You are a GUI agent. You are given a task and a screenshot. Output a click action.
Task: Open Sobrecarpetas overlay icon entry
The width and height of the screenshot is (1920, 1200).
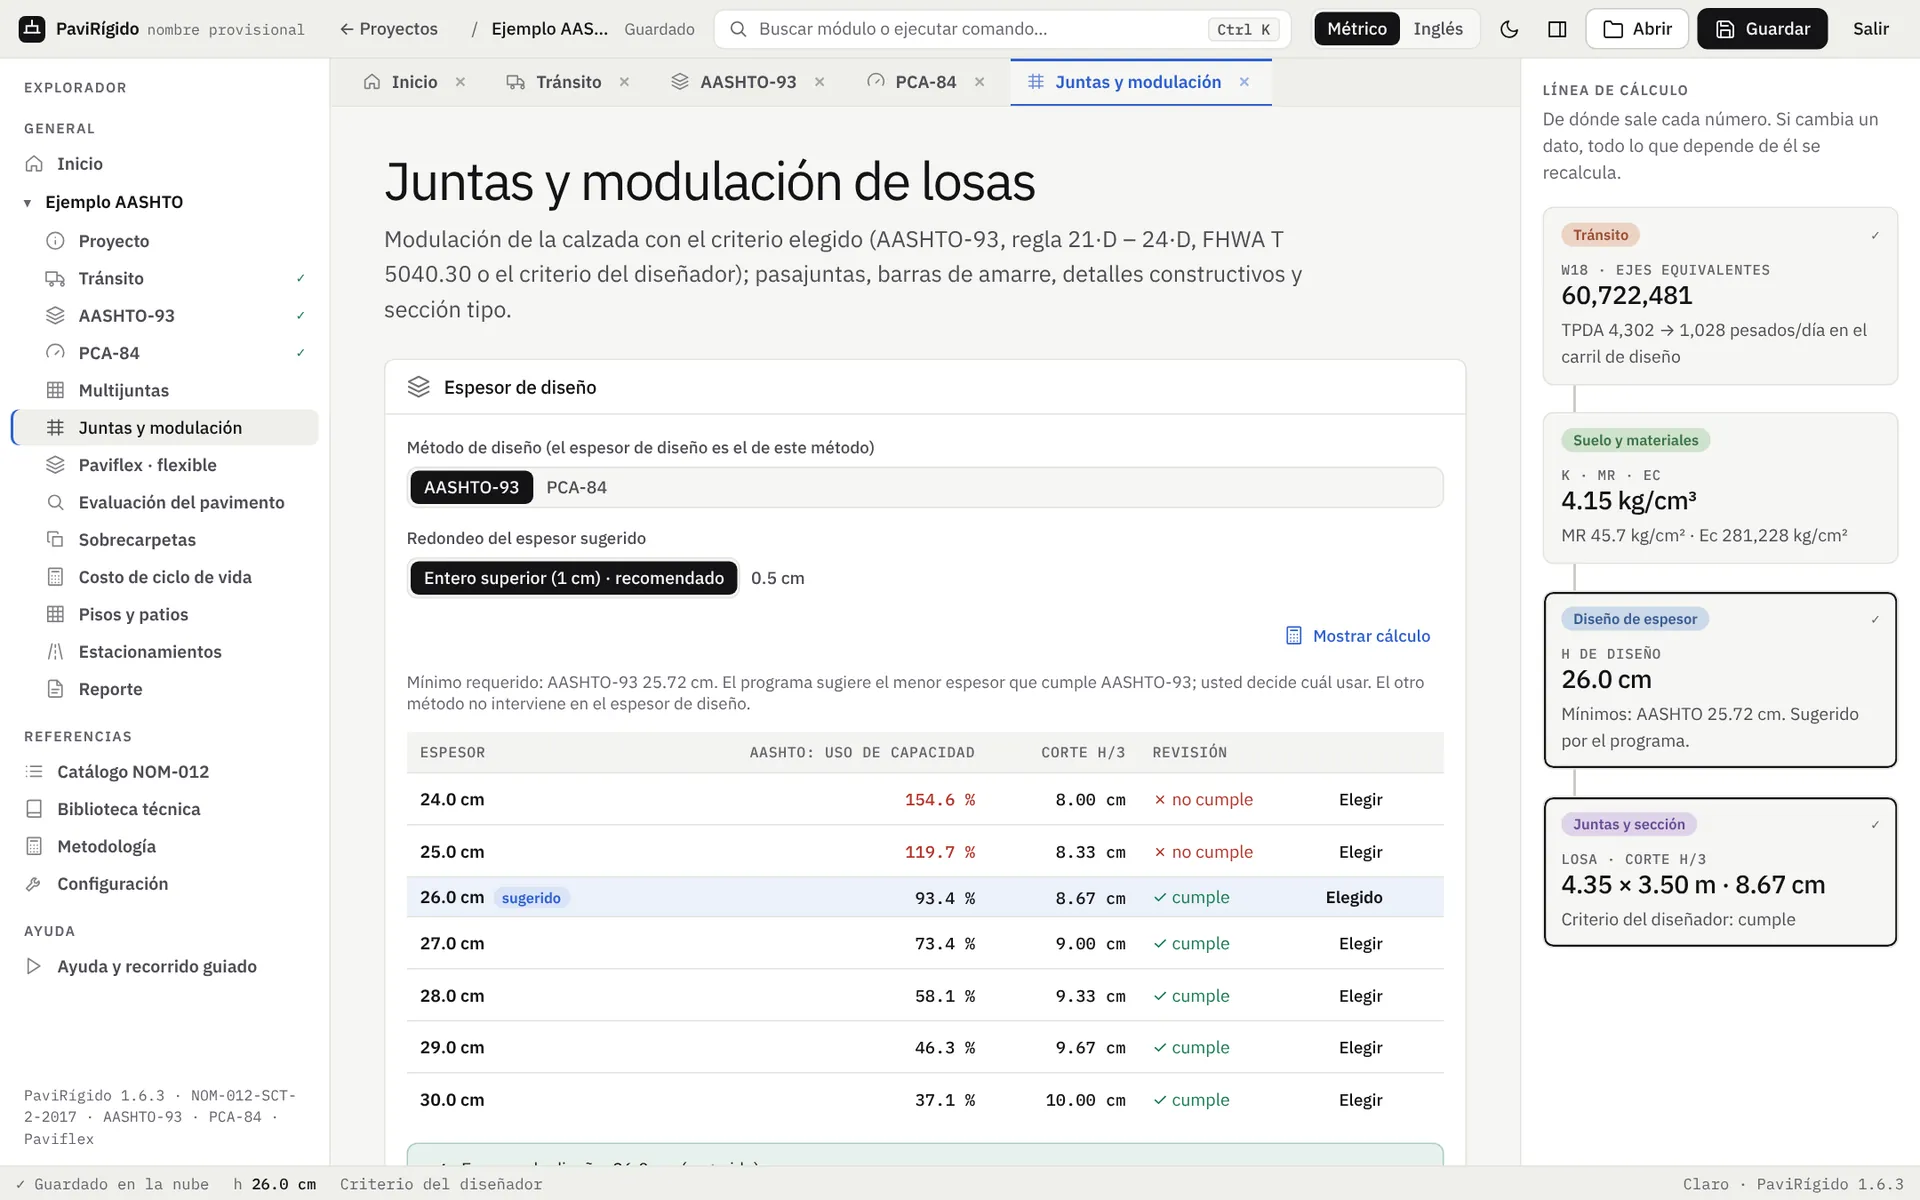[55, 540]
